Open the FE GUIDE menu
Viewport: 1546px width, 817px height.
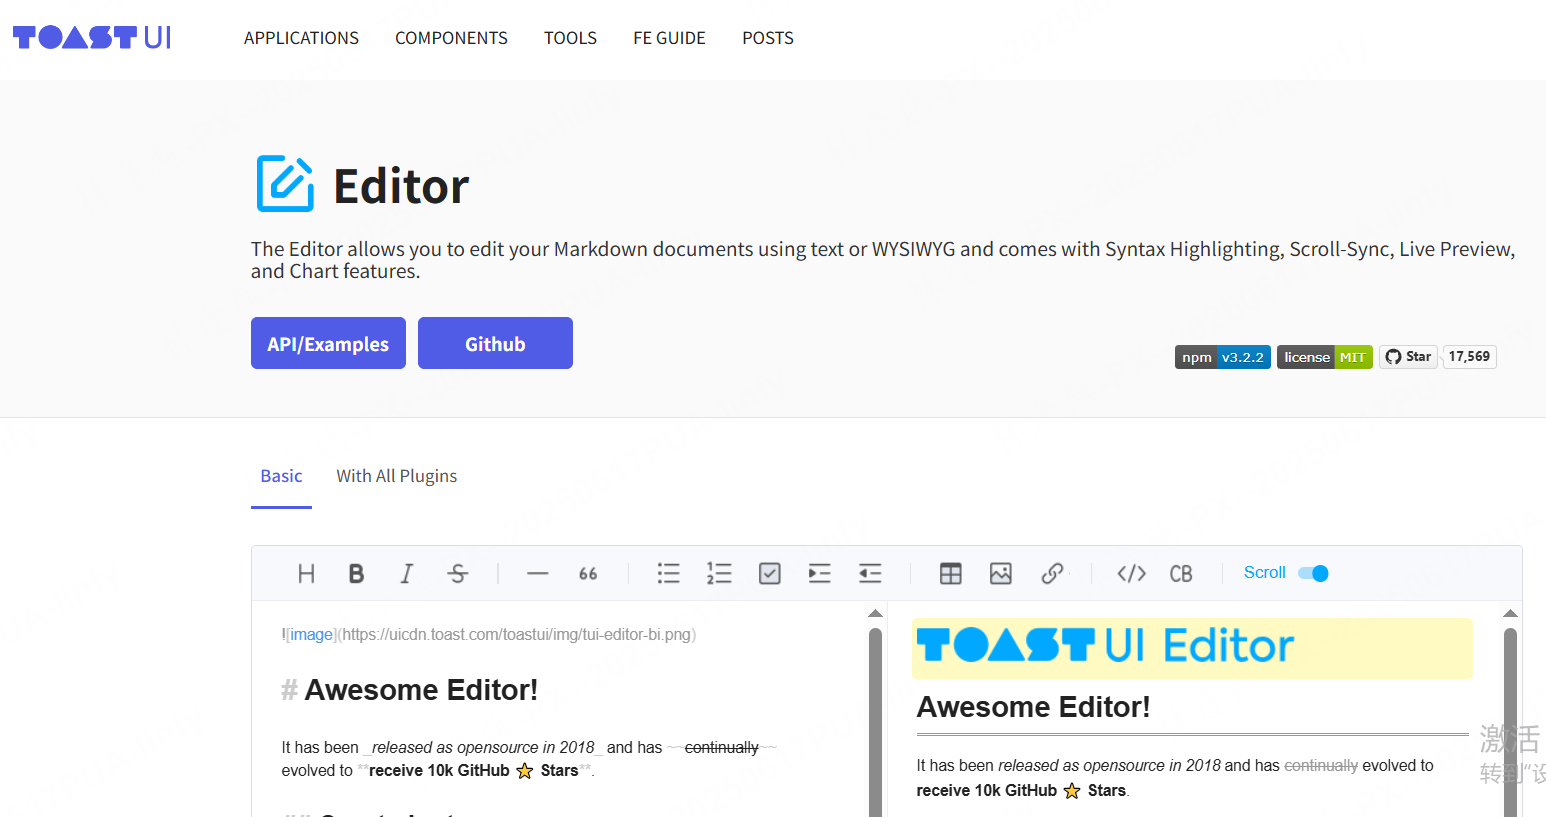tap(669, 38)
